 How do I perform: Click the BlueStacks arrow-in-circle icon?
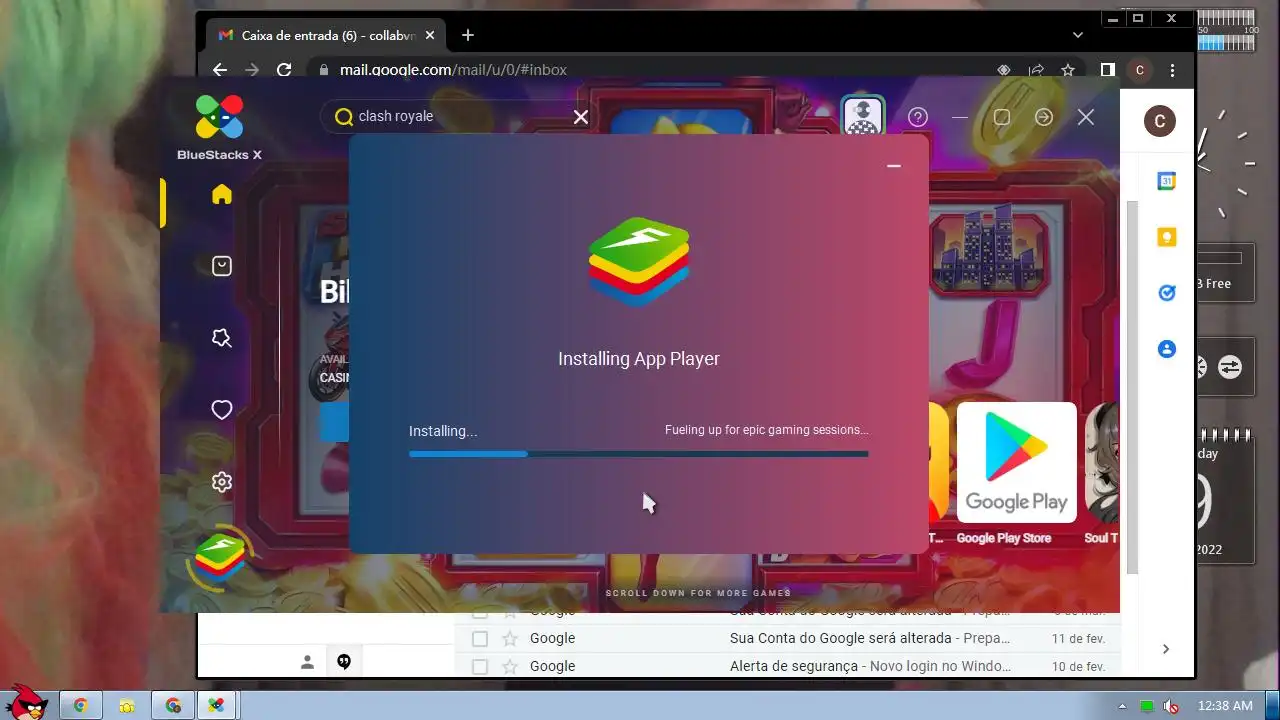click(1044, 117)
